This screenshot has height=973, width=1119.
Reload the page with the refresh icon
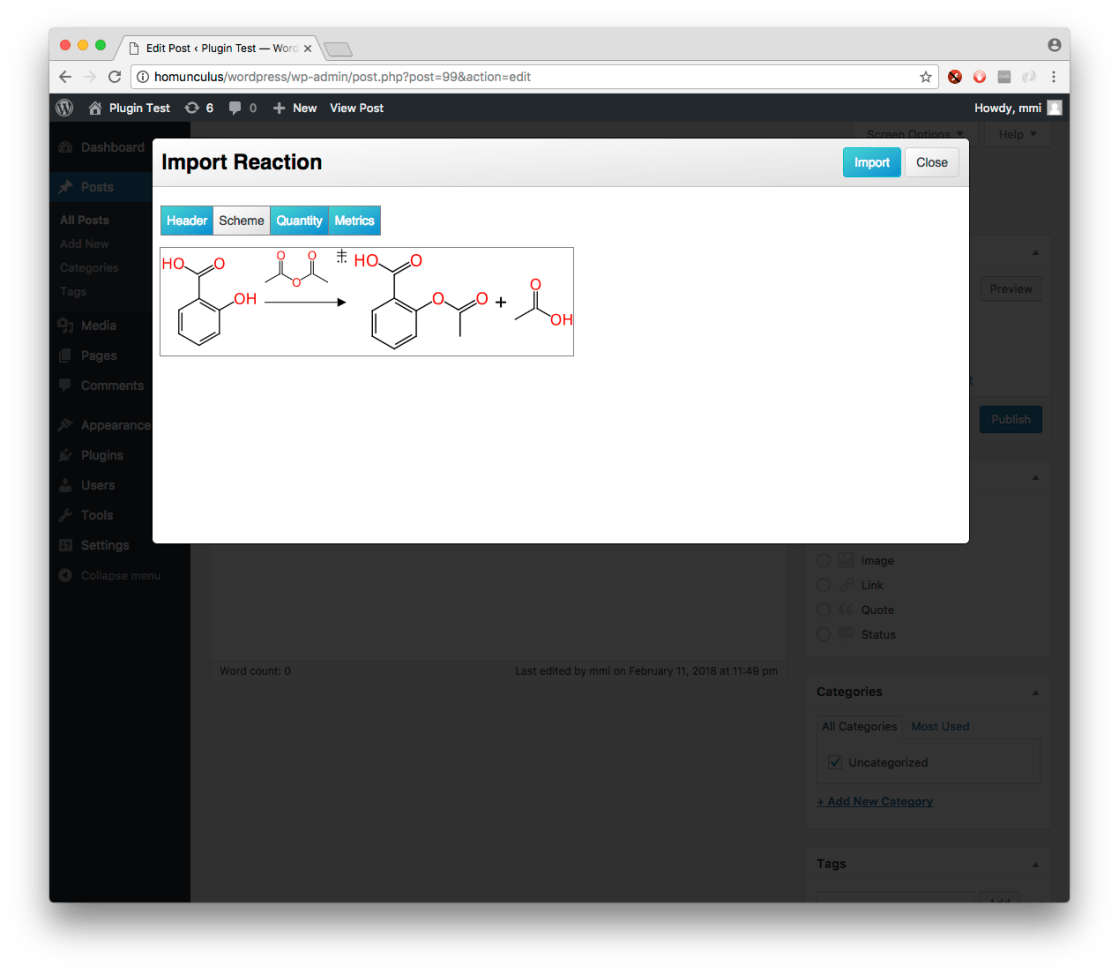pyautogui.click(x=114, y=77)
